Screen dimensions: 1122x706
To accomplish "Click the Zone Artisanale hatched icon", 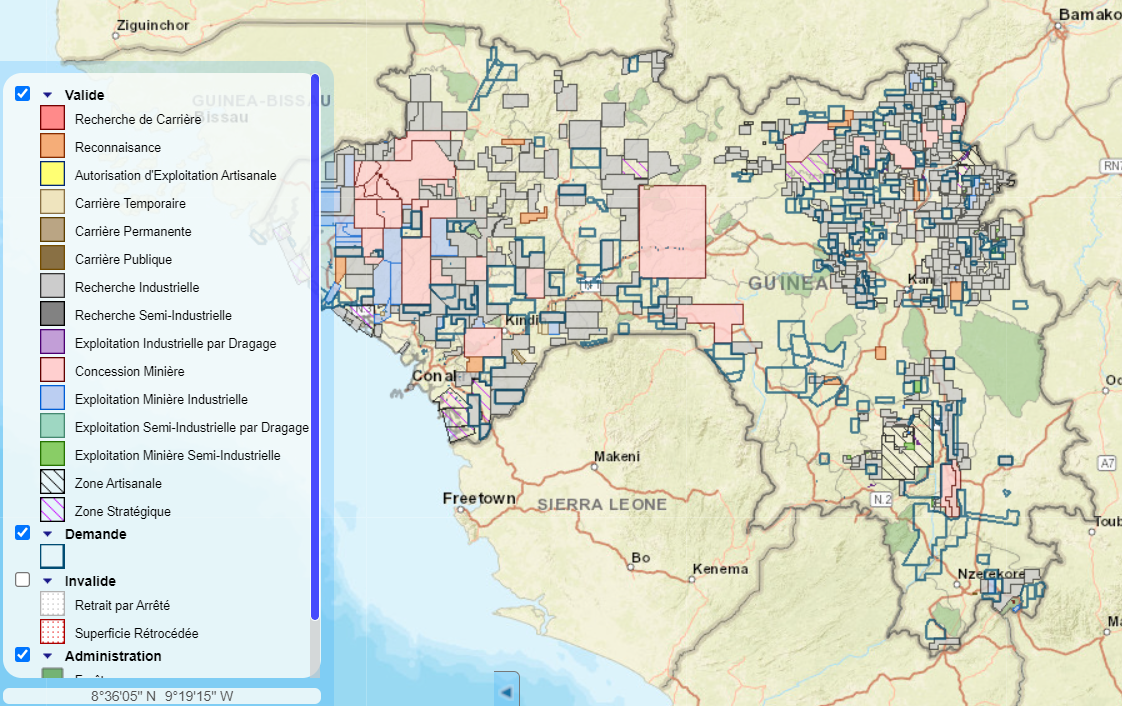I will (x=52, y=482).
